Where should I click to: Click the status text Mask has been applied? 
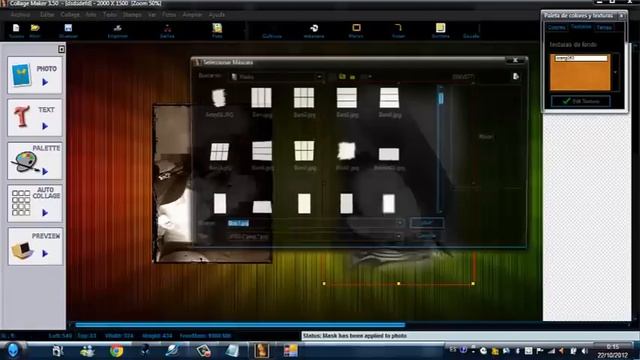(x=354, y=336)
